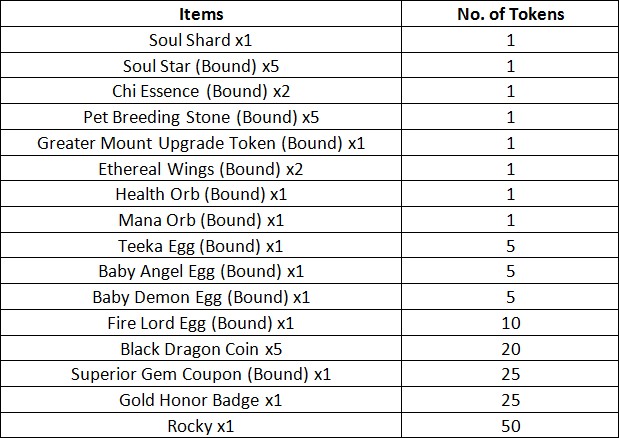This screenshot has width=619, height=438.
Task: Select Pet Breeding Stone (Bound) x5 cell
Action: click(201, 117)
